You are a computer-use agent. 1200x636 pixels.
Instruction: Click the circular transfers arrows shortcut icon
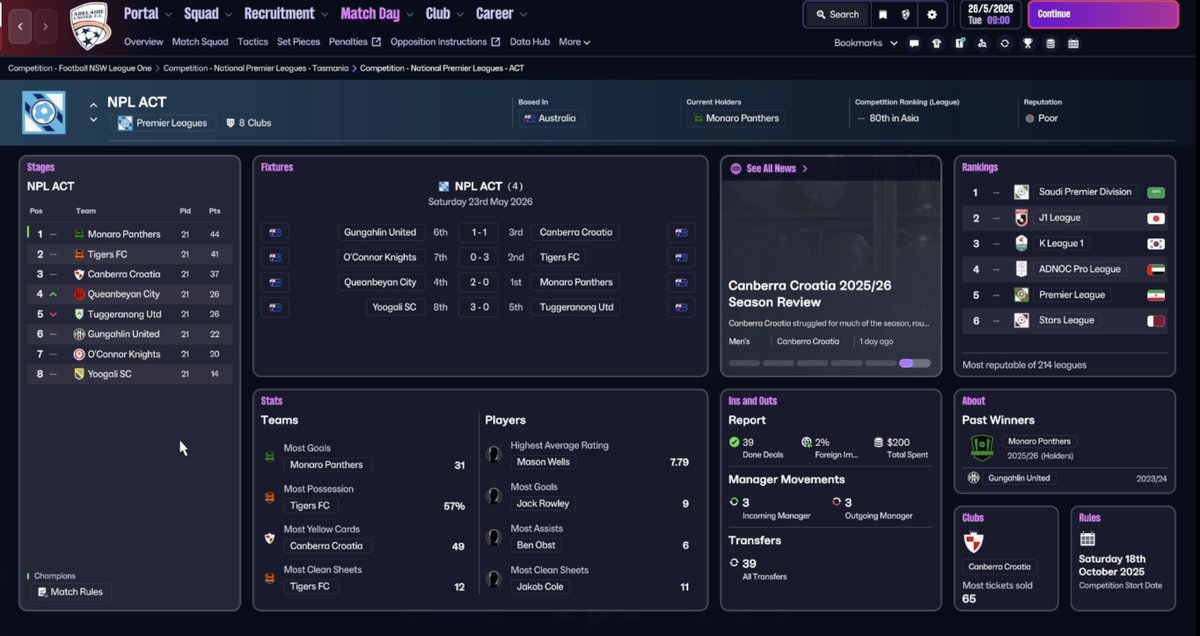pos(1005,43)
